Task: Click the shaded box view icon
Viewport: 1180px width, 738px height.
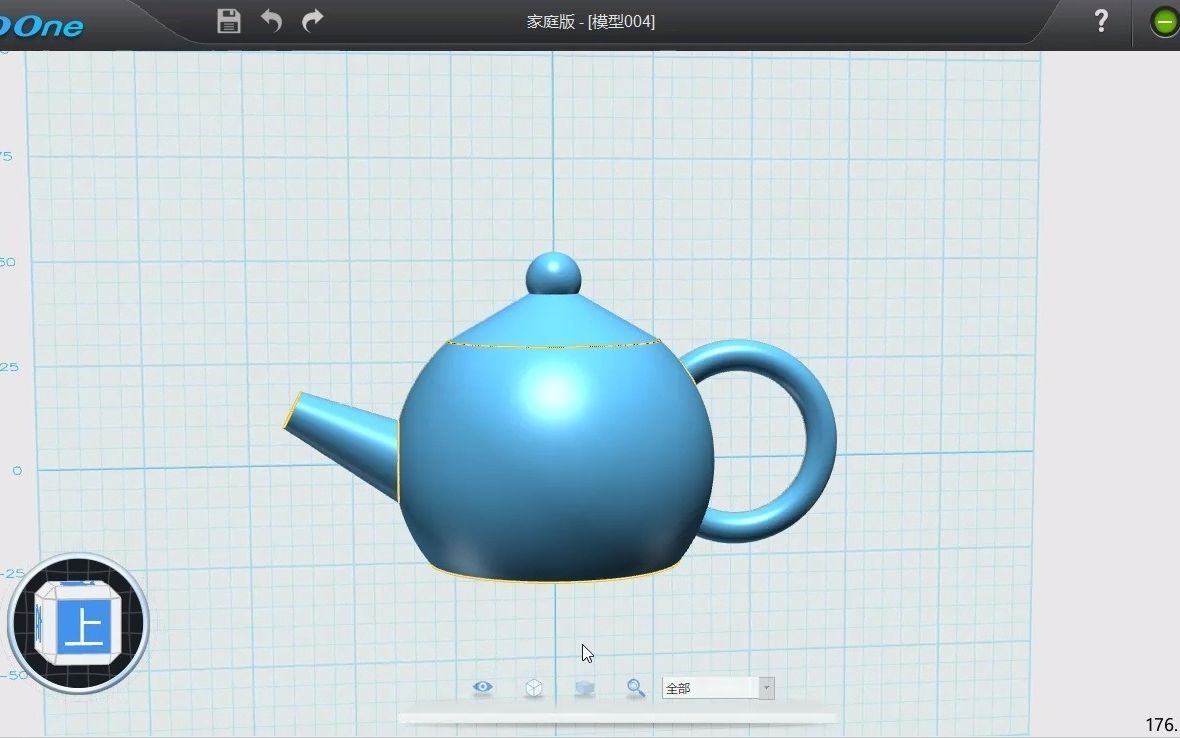Action: coord(585,688)
